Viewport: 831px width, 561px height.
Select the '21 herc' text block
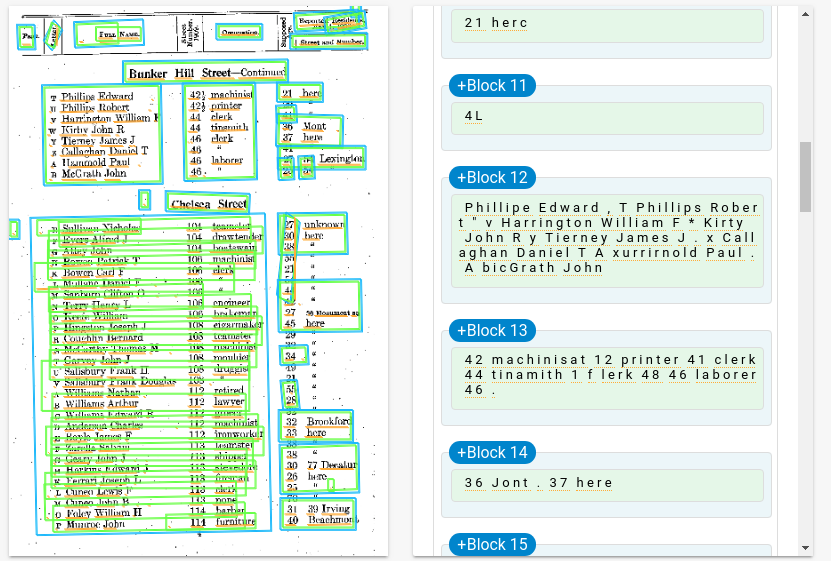pos(607,24)
